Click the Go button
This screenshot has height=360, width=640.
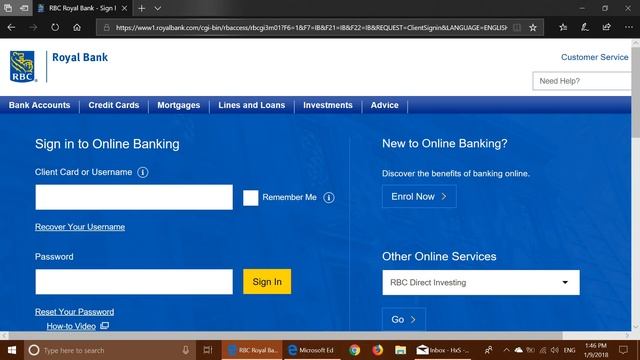point(404,319)
